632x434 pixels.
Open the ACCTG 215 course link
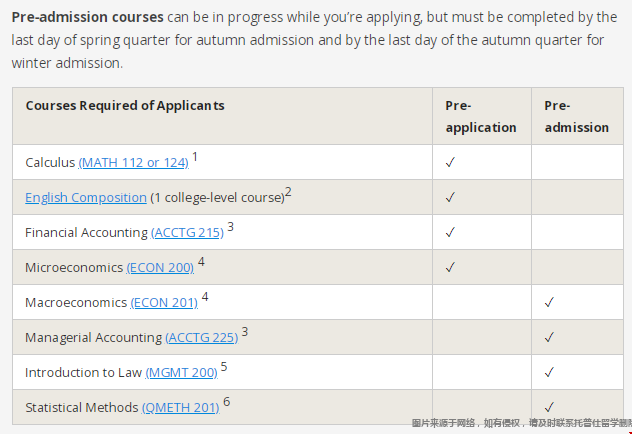[187, 232]
